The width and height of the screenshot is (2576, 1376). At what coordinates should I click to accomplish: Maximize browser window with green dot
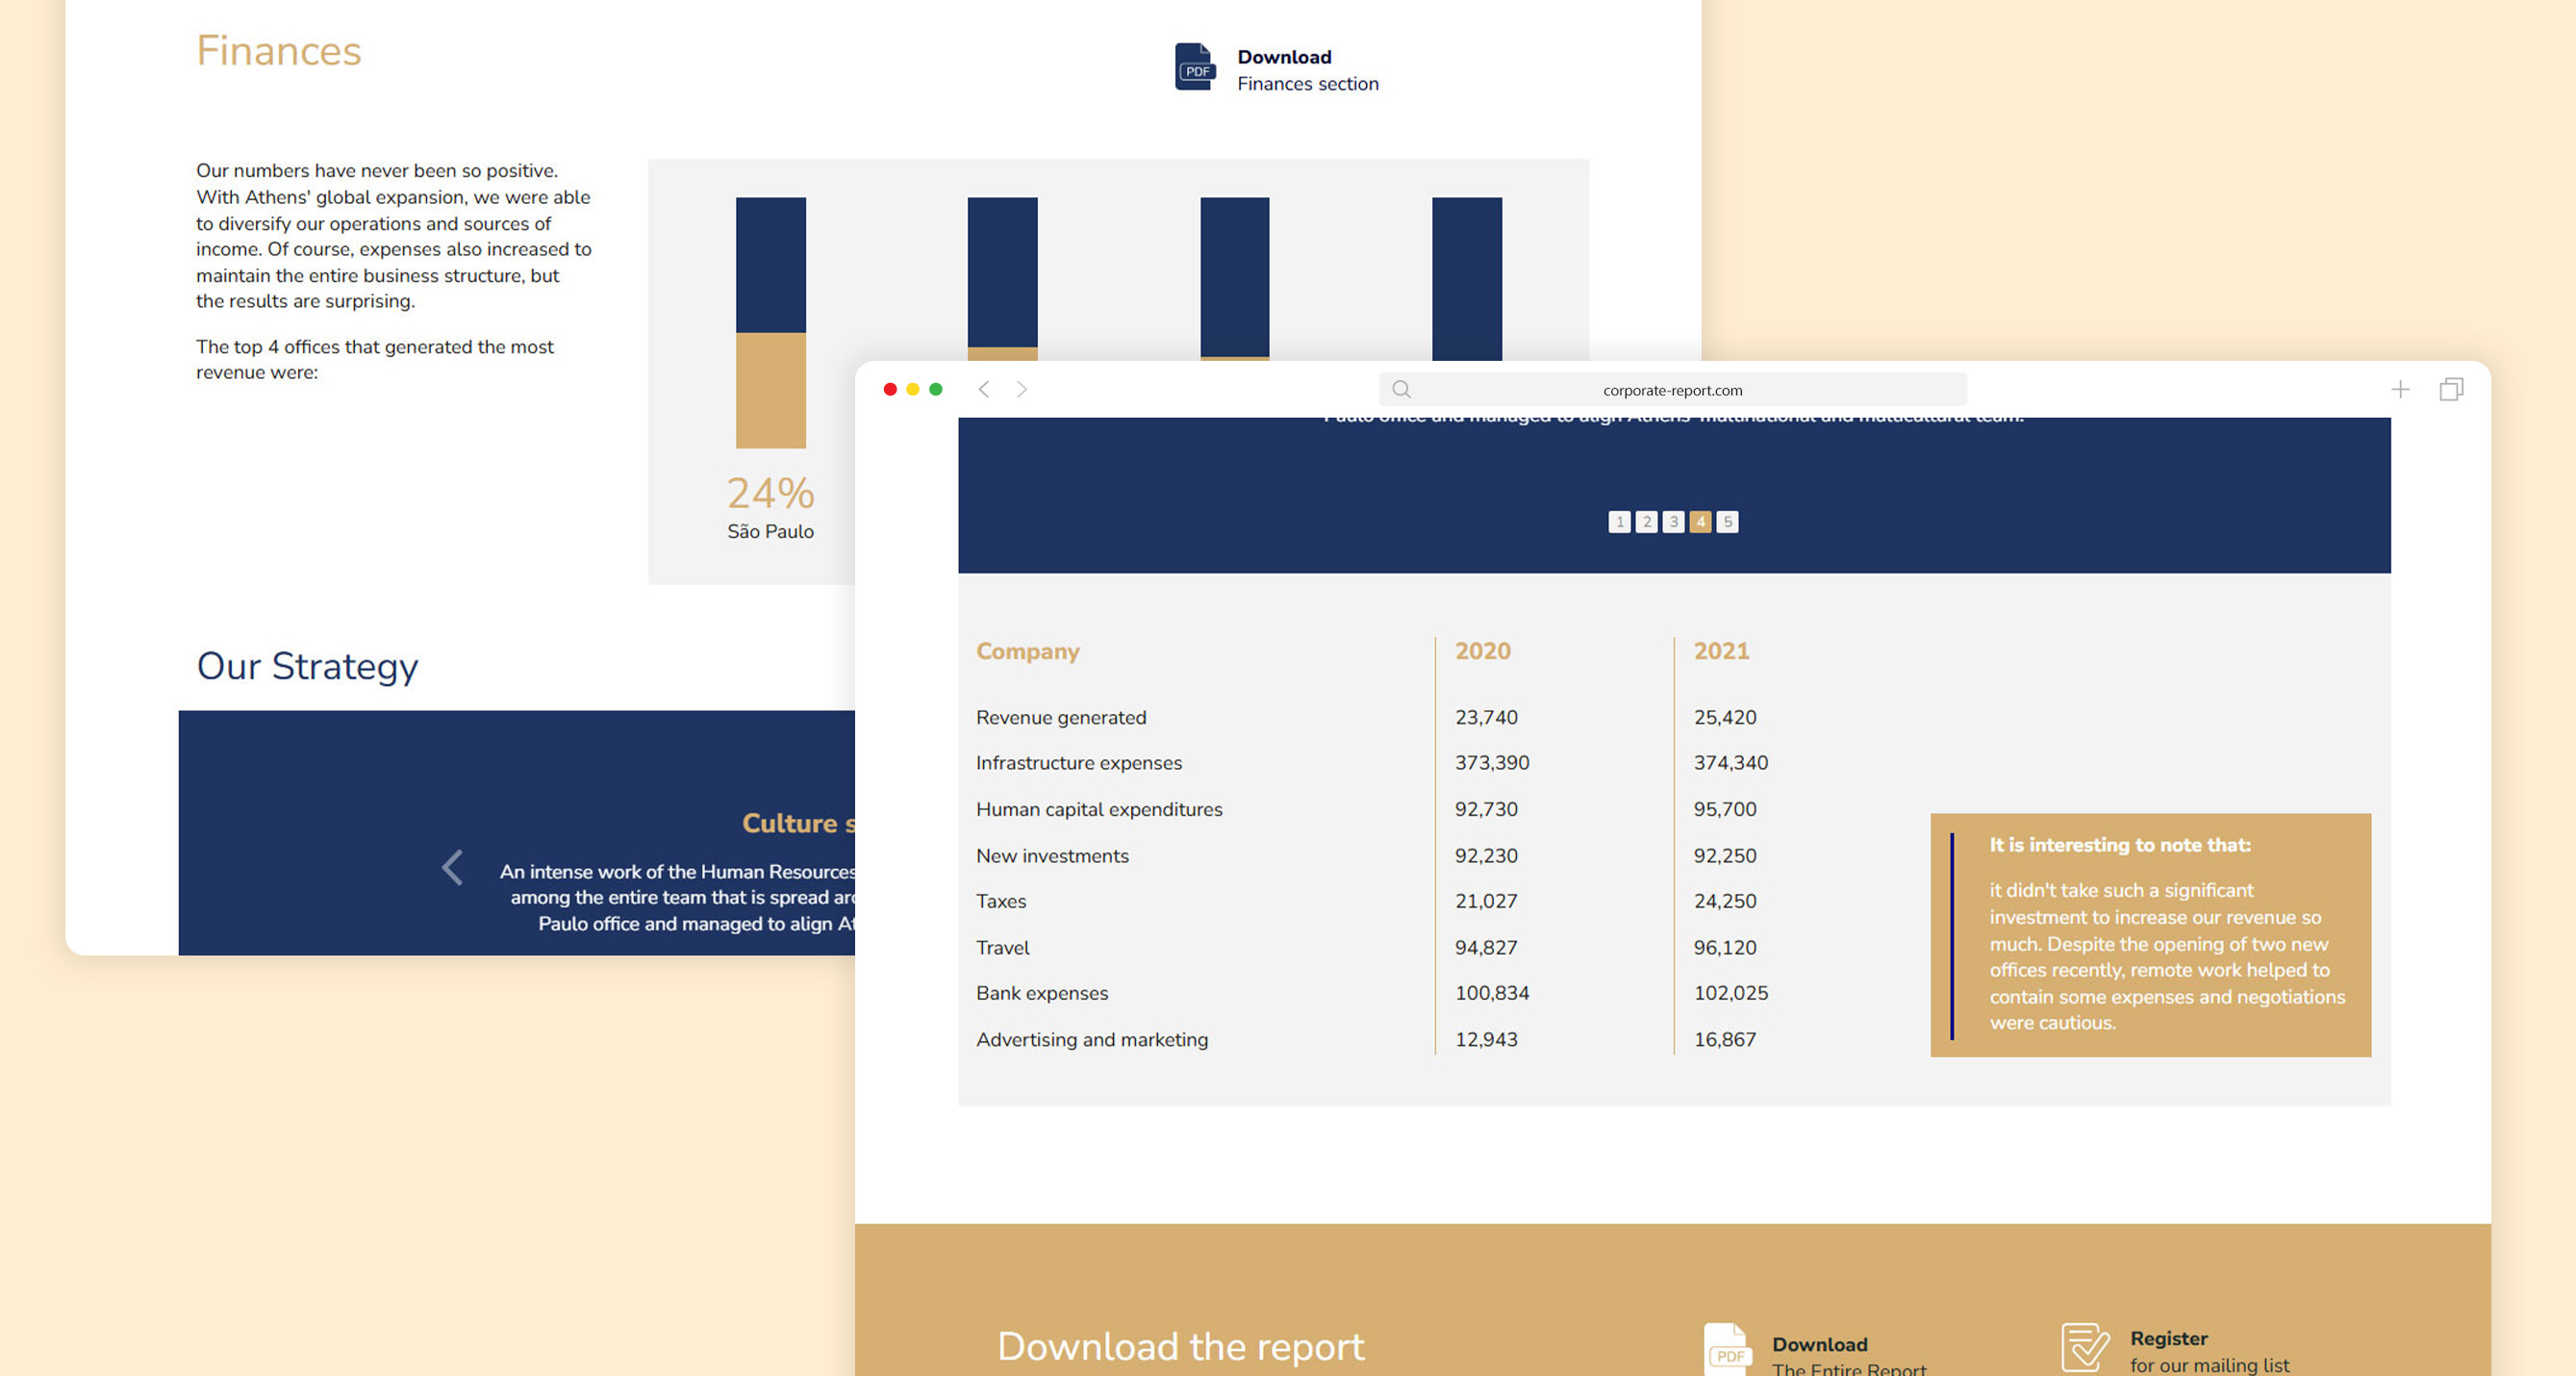936,389
